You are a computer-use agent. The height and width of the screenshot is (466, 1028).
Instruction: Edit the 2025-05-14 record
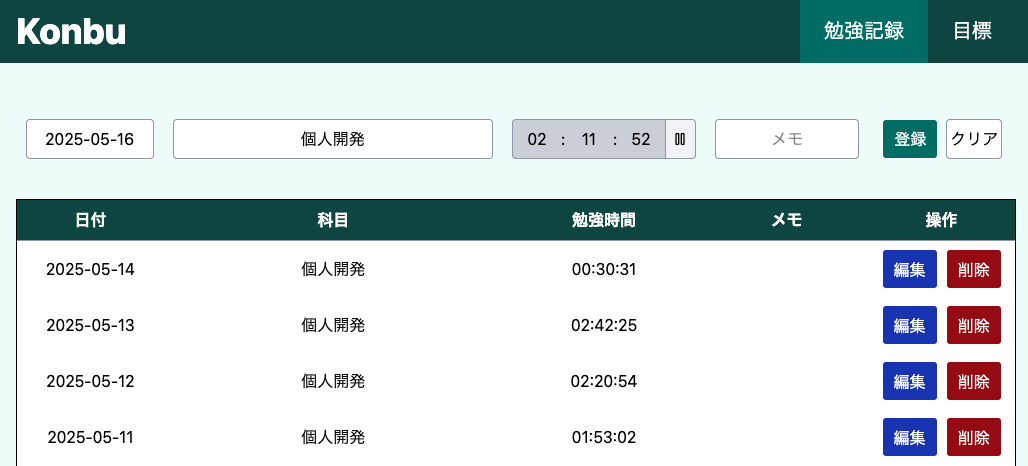coord(909,269)
